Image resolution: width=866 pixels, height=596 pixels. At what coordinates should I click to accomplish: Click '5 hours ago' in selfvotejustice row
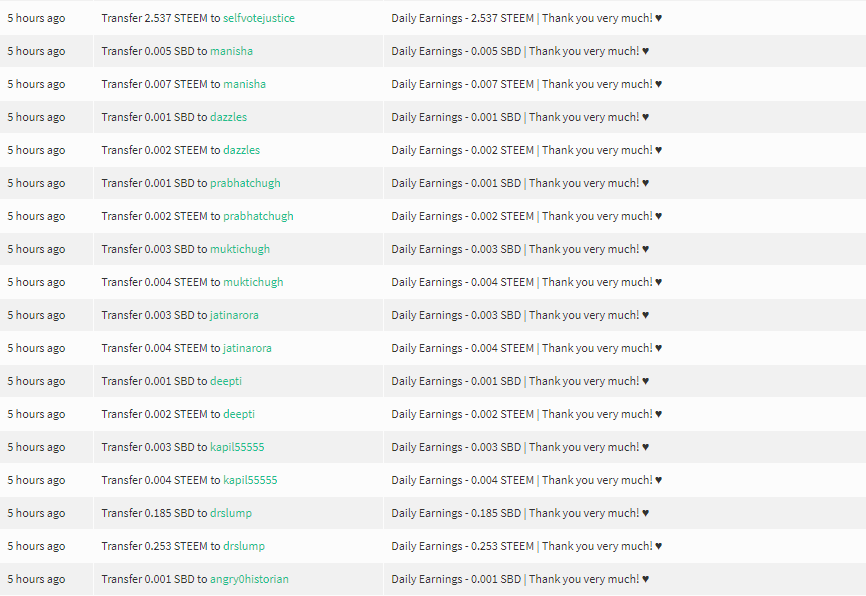click(36, 18)
